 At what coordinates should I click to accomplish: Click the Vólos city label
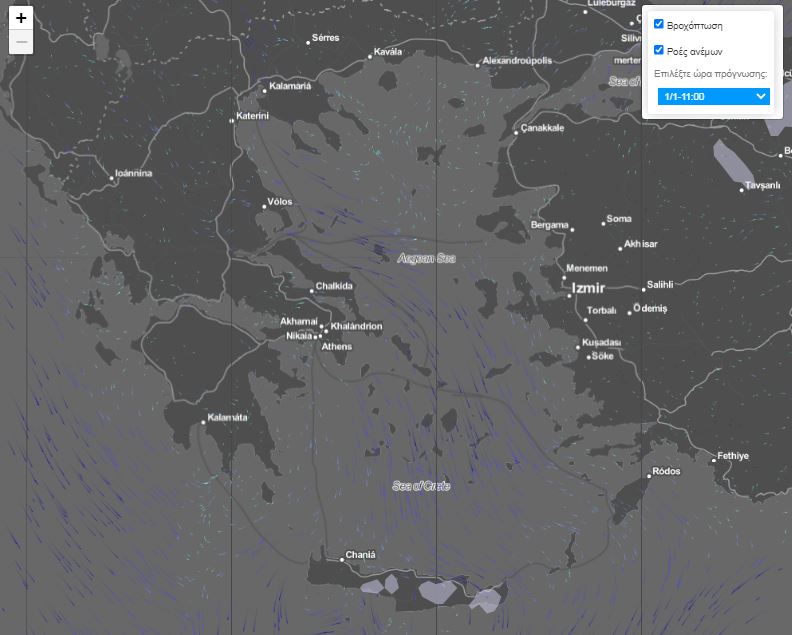coord(280,202)
